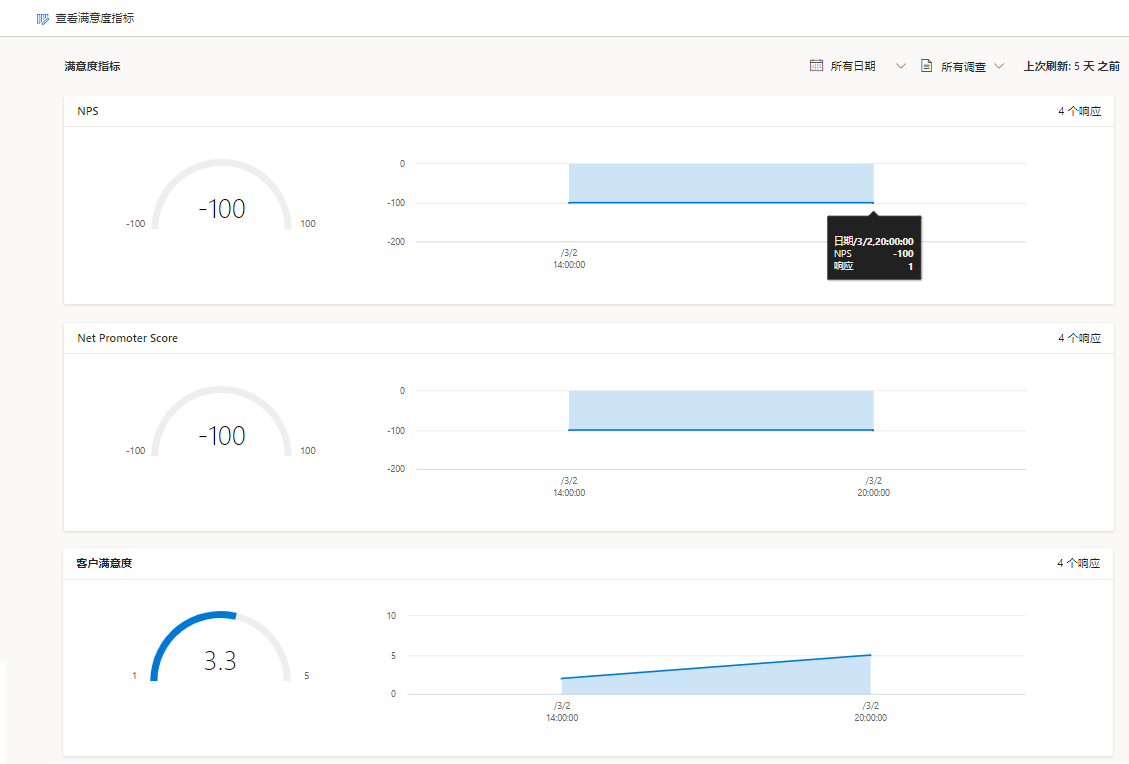The image size is (1129, 764).
Task: Click the document icon next to 所有调查
Action: (x=927, y=66)
